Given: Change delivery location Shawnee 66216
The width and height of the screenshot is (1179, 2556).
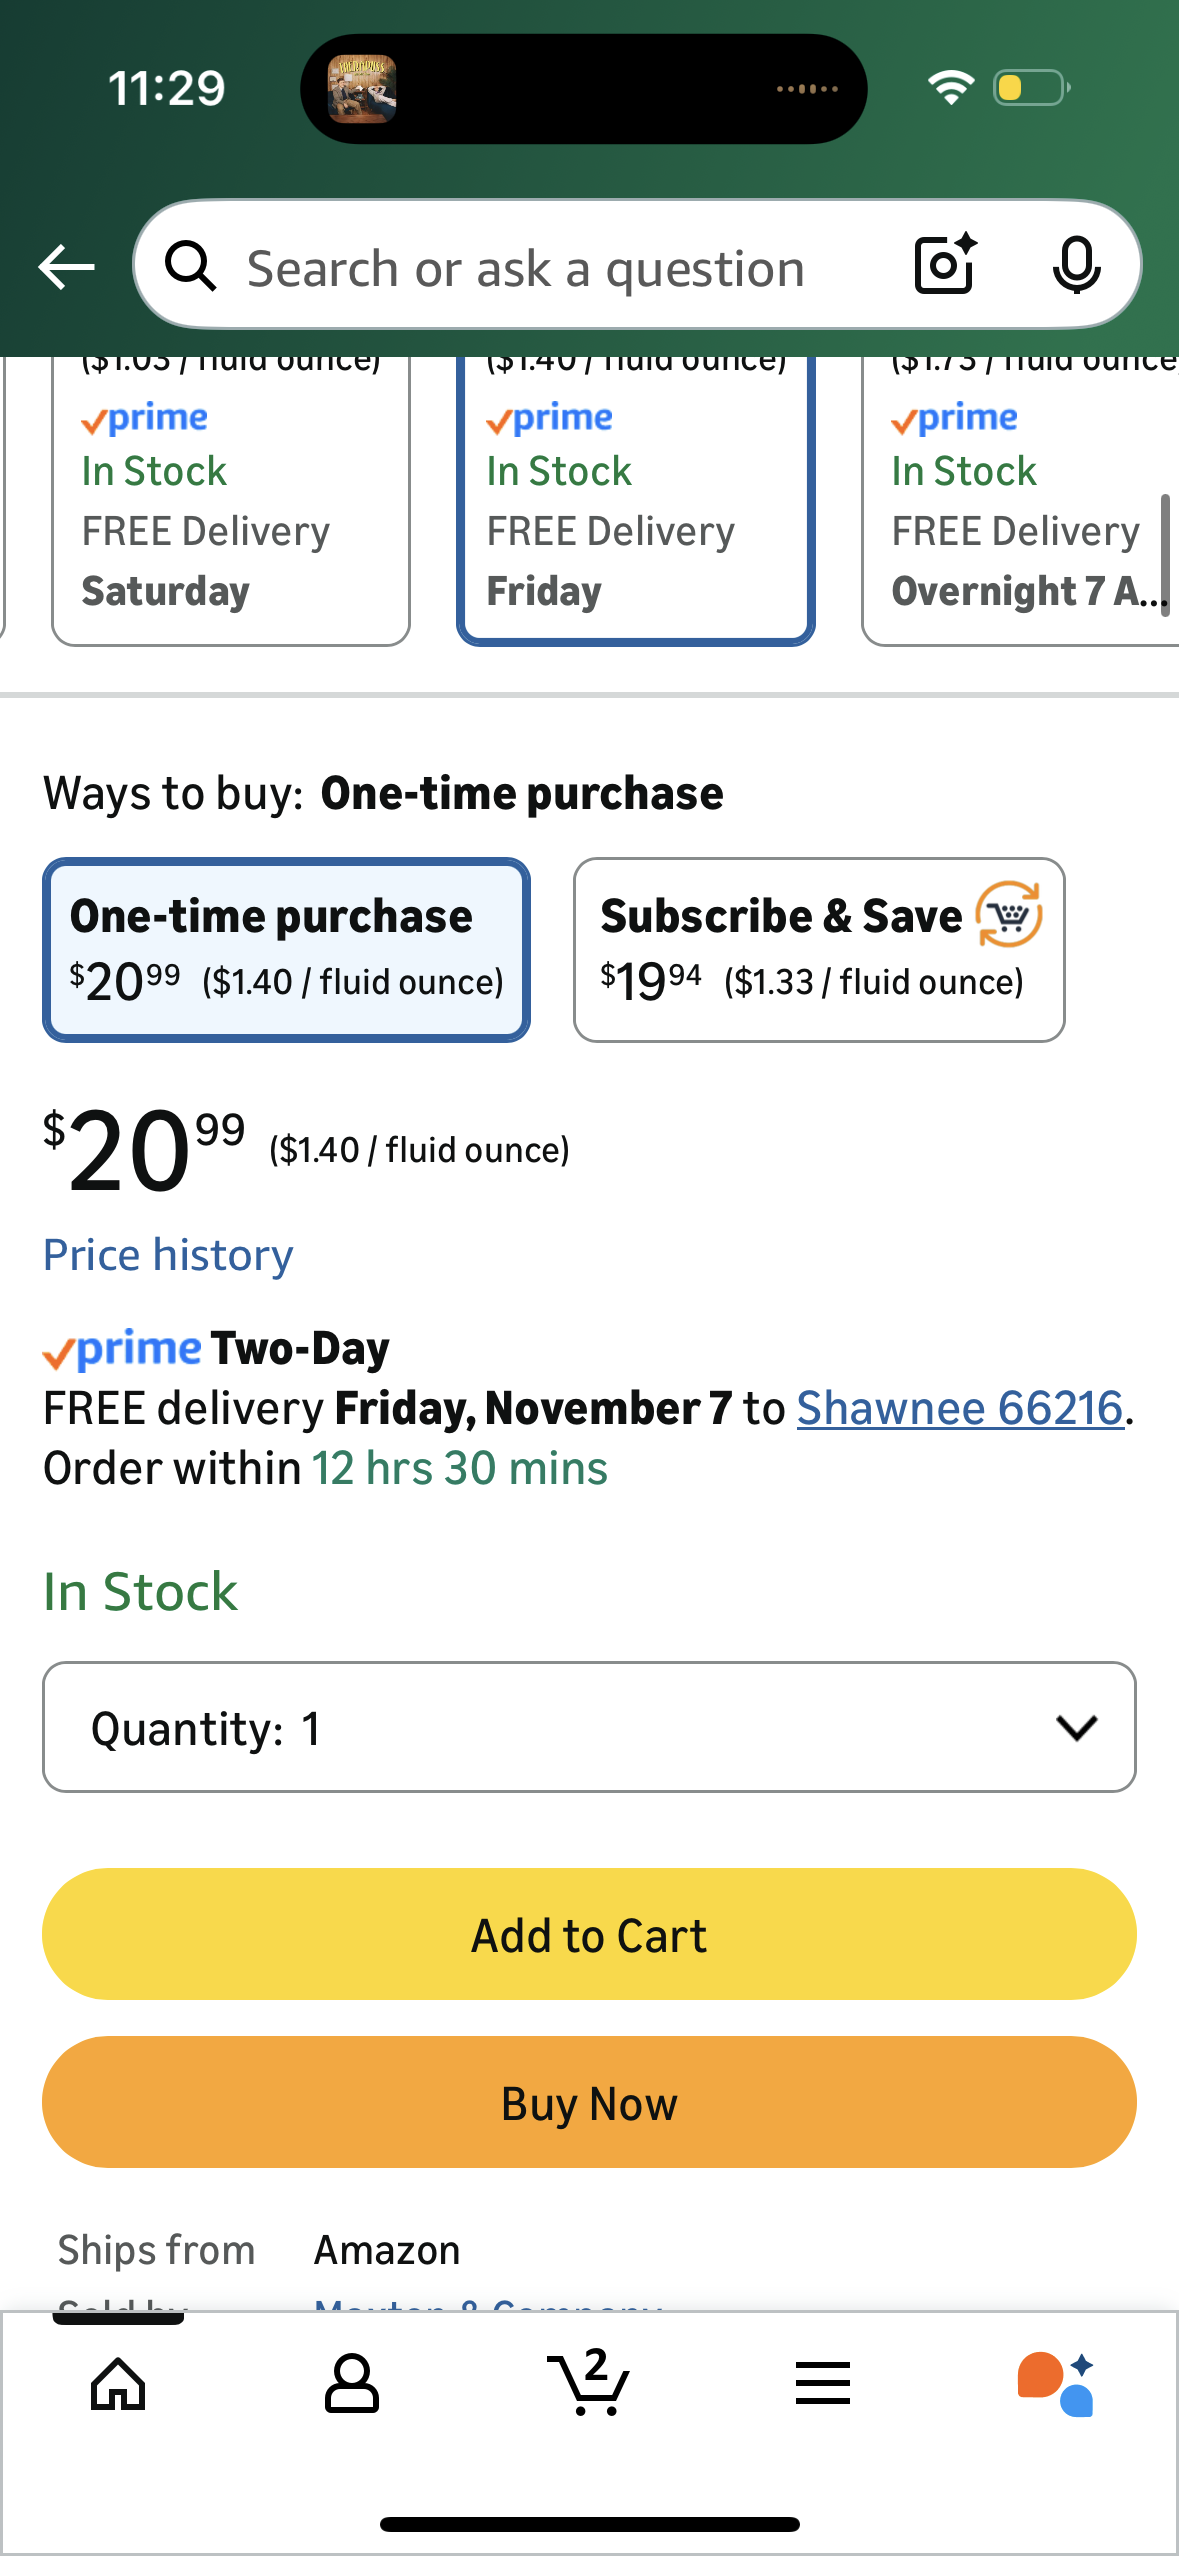Looking at the screenshot, I should click(959, 1408).
